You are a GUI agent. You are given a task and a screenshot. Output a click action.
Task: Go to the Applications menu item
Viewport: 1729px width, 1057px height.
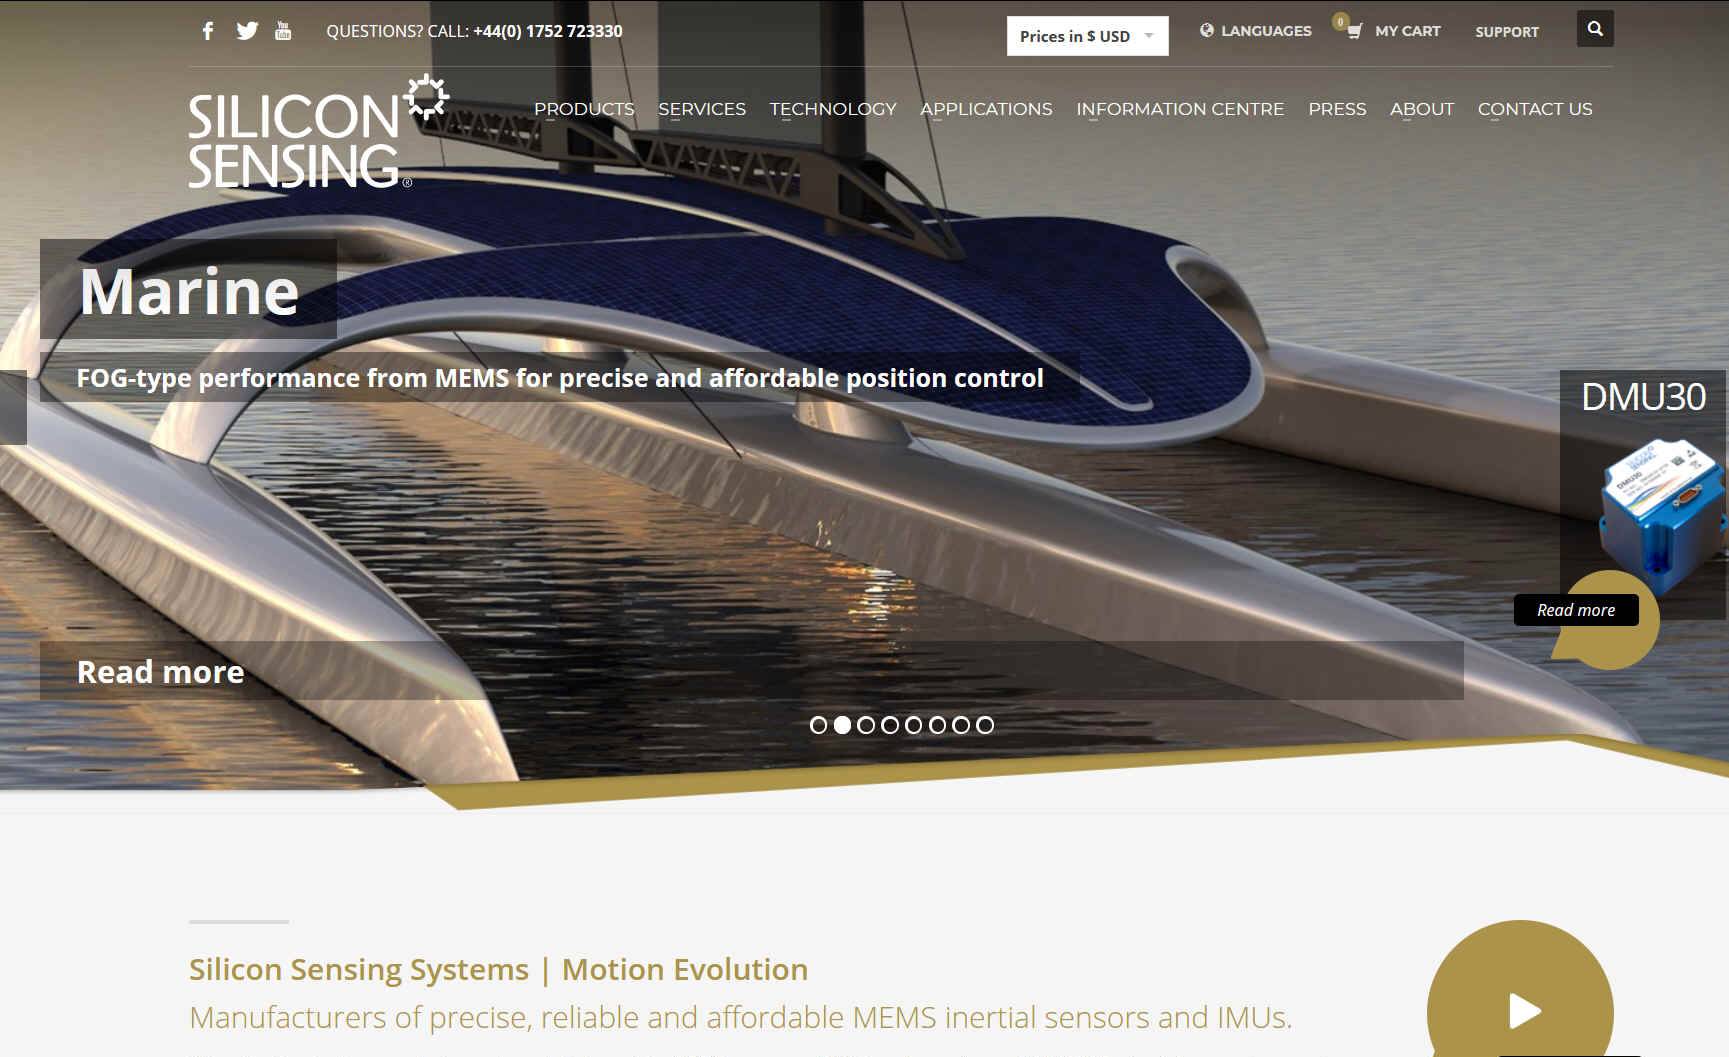point(986,109)
